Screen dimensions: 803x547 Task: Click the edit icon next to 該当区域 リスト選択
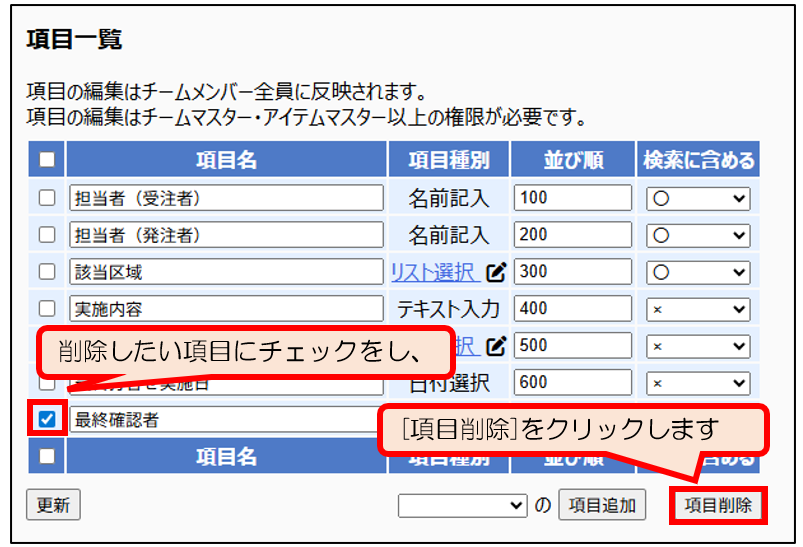pyautogui.click(x=496, y=271)
